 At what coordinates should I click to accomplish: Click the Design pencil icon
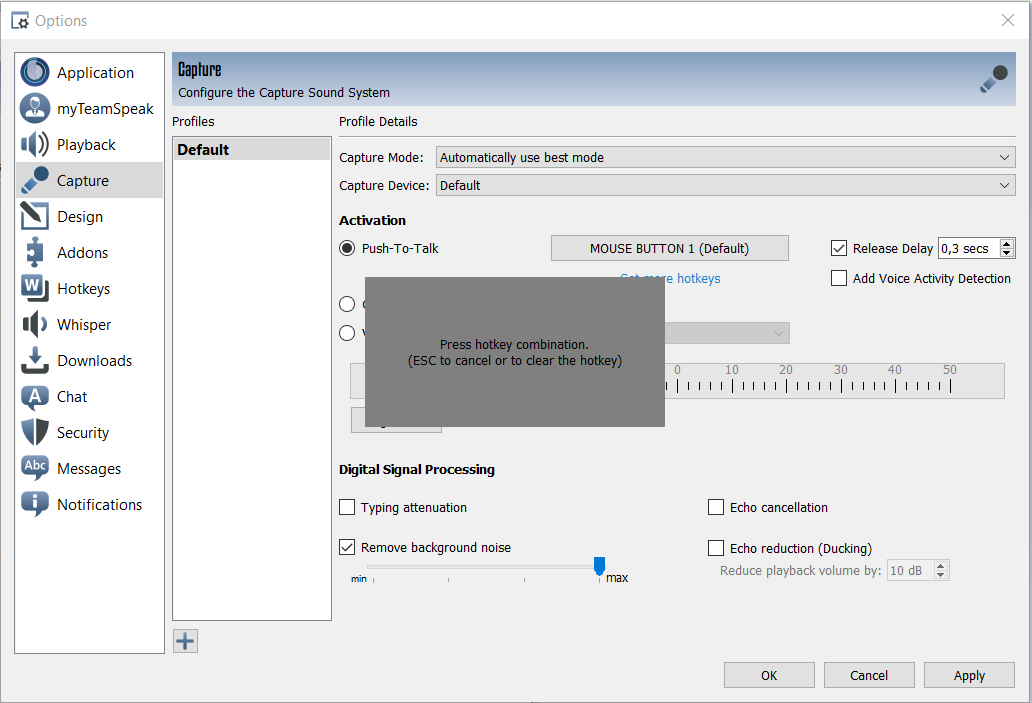coord(35,217)
